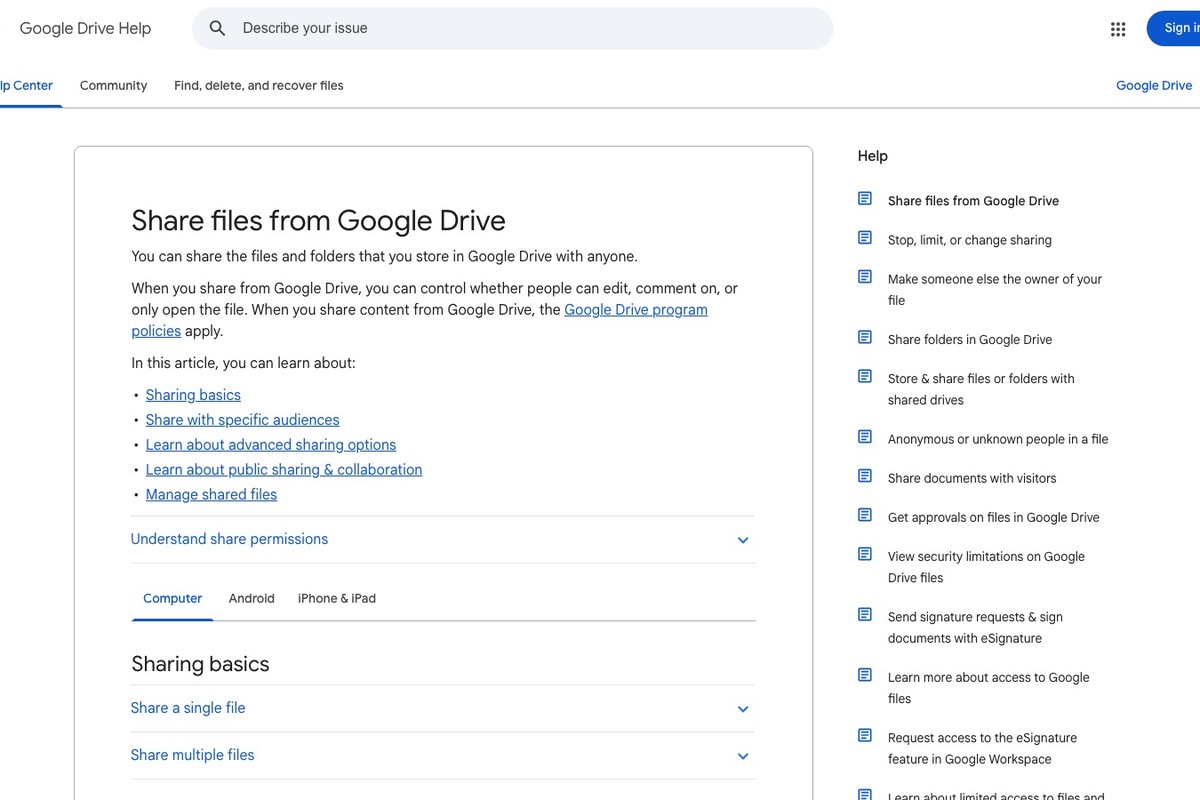The height and width of the screenshot is (800, 1200).
Task: Open Share folders in Google Drive article
Action: coord(970,340)
